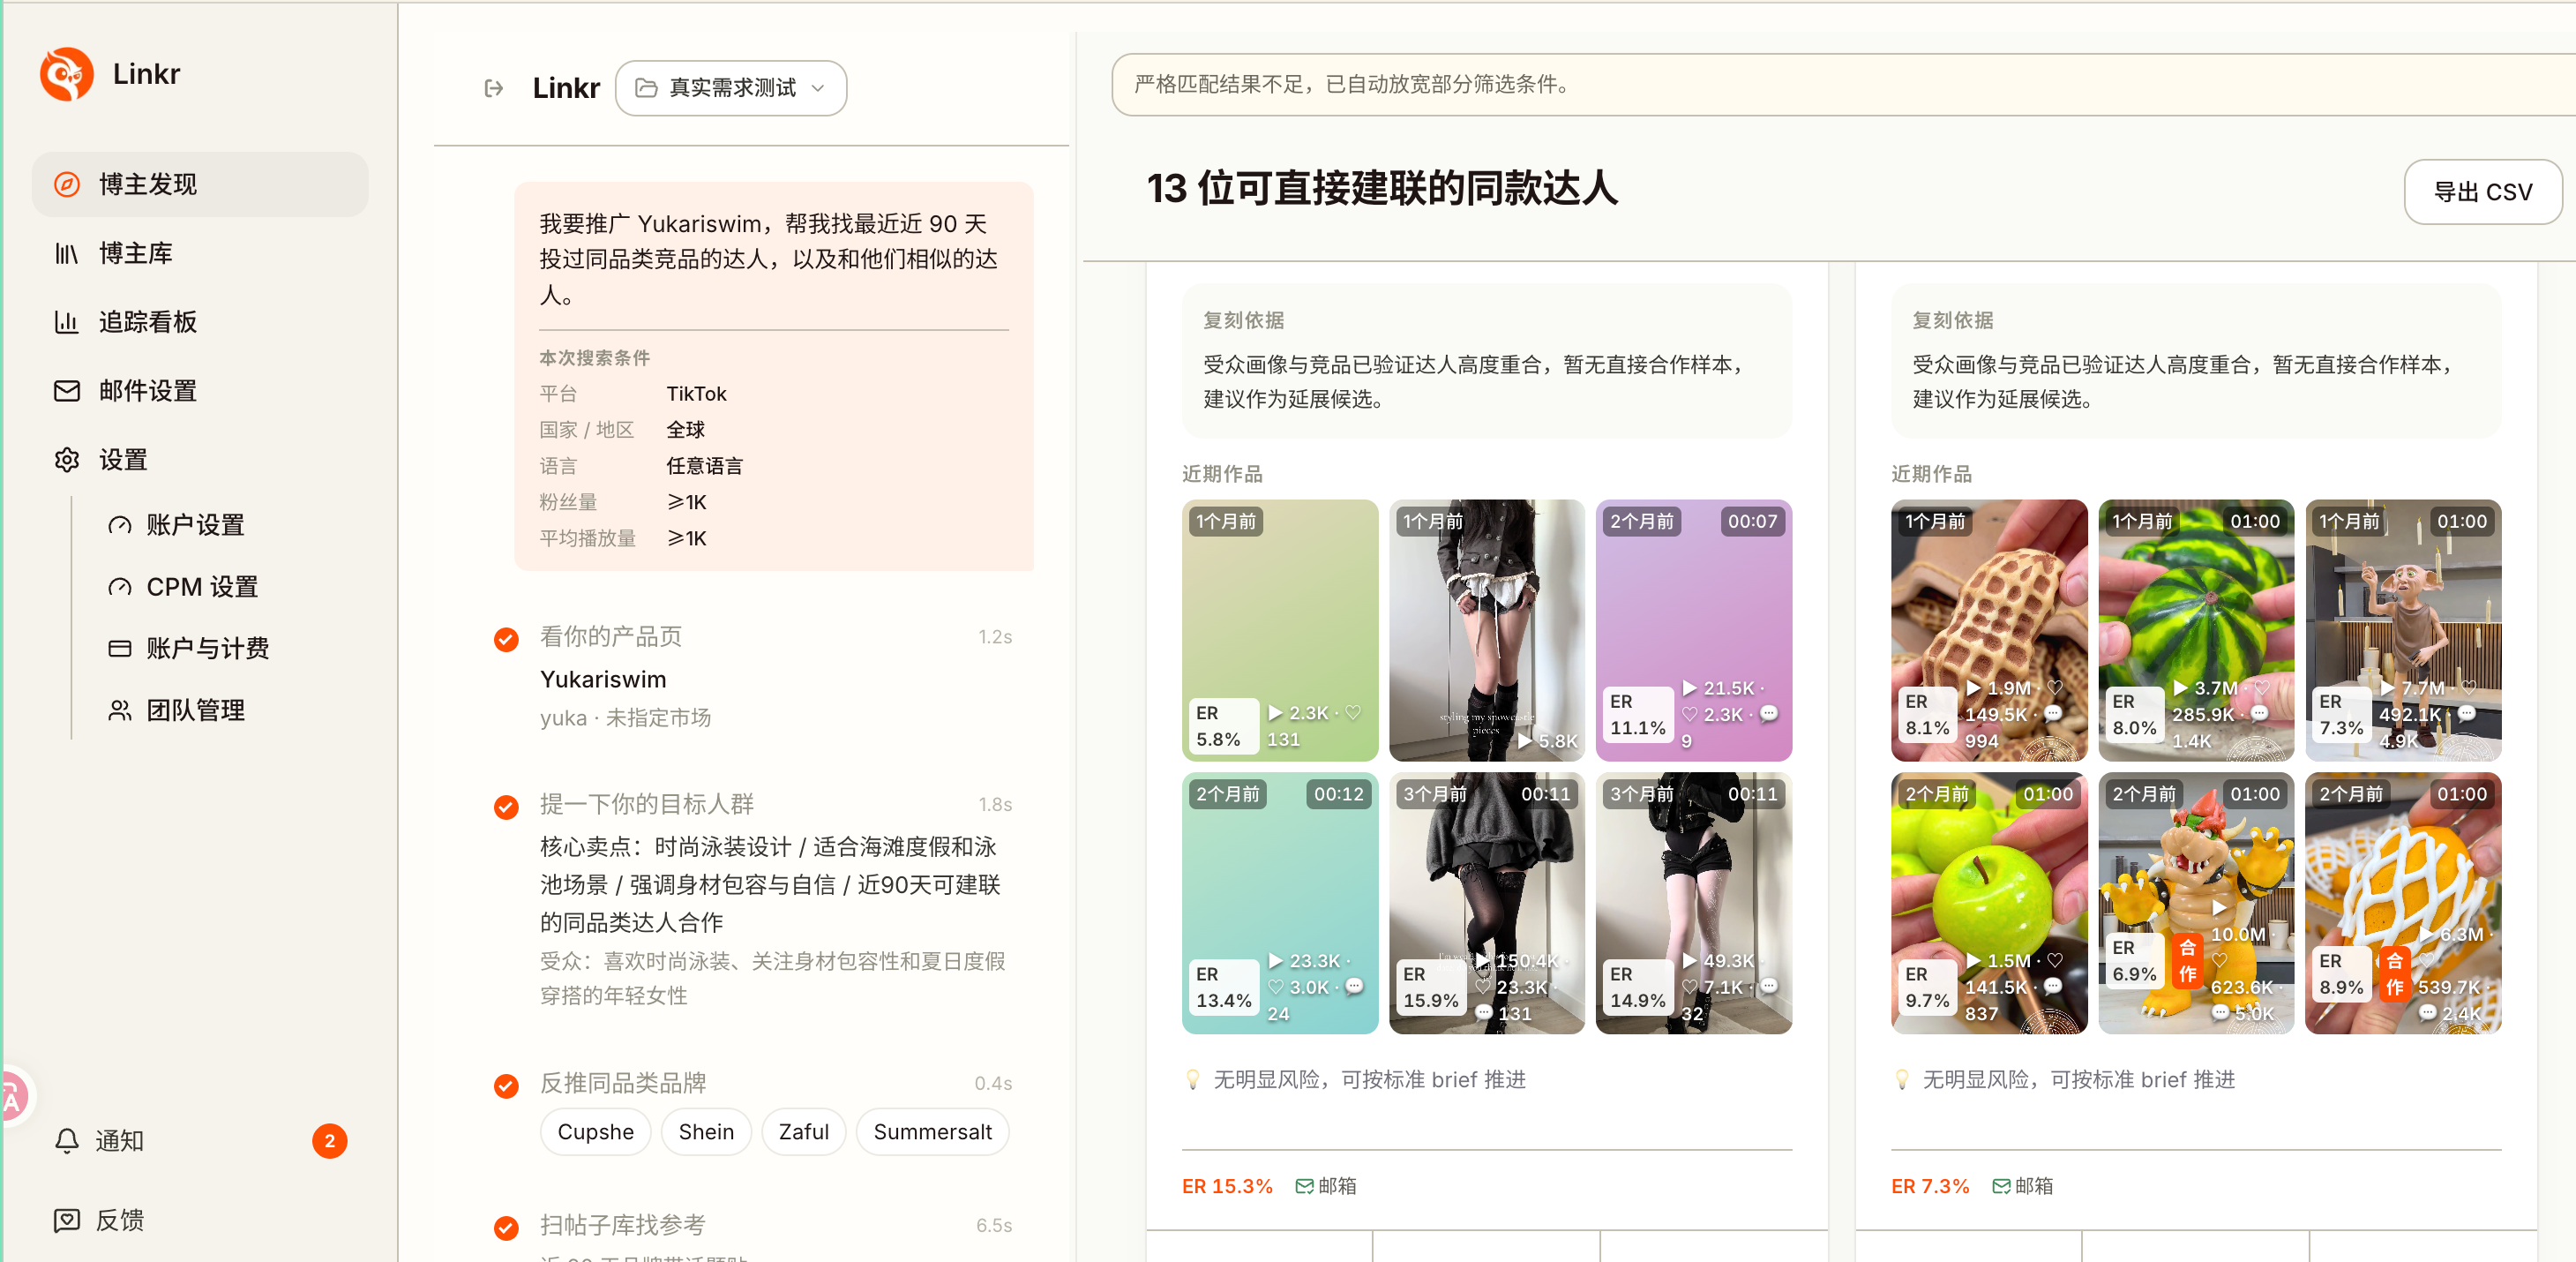Click the Shein brand chip
2576x1262 pixels.
tap(706, 1132)
